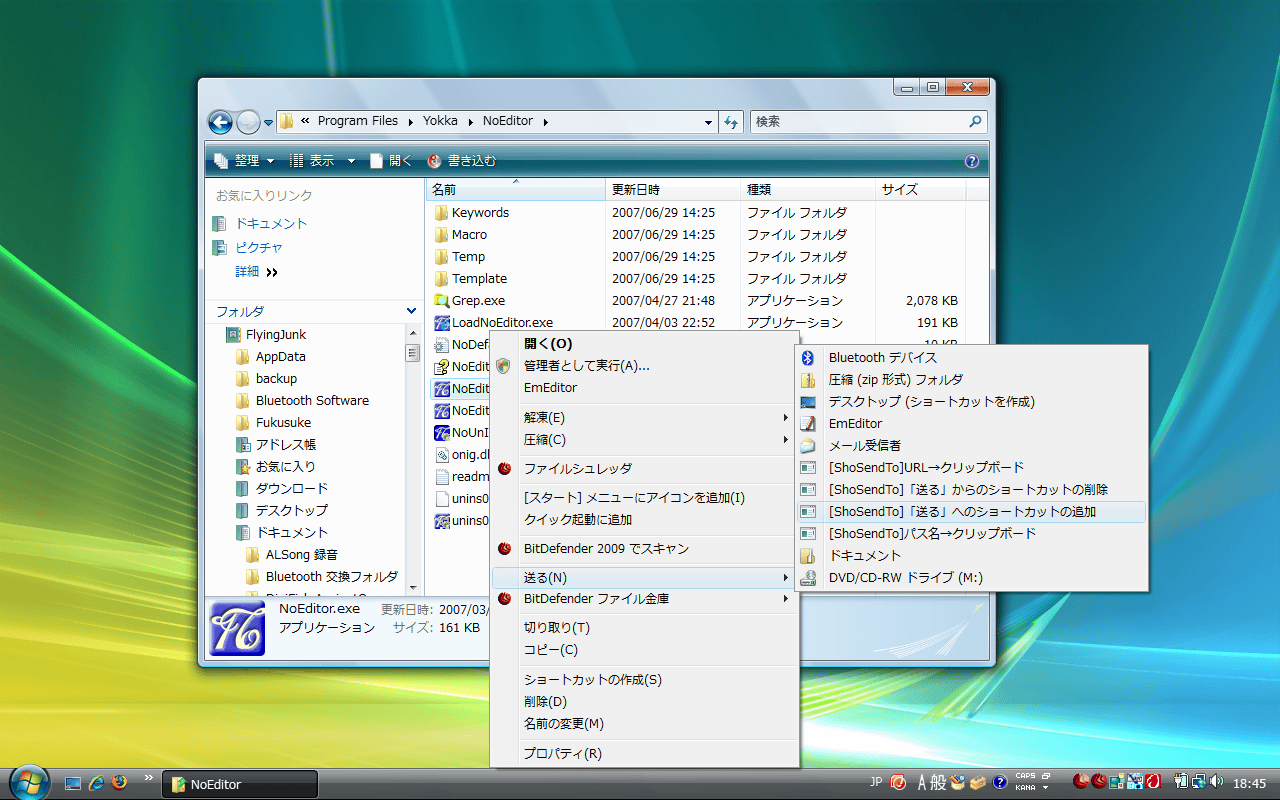This screenshot has width=1280, height=800.
Task: Click the shield 管理者として実行(A) entry
Action: point(643,366)
